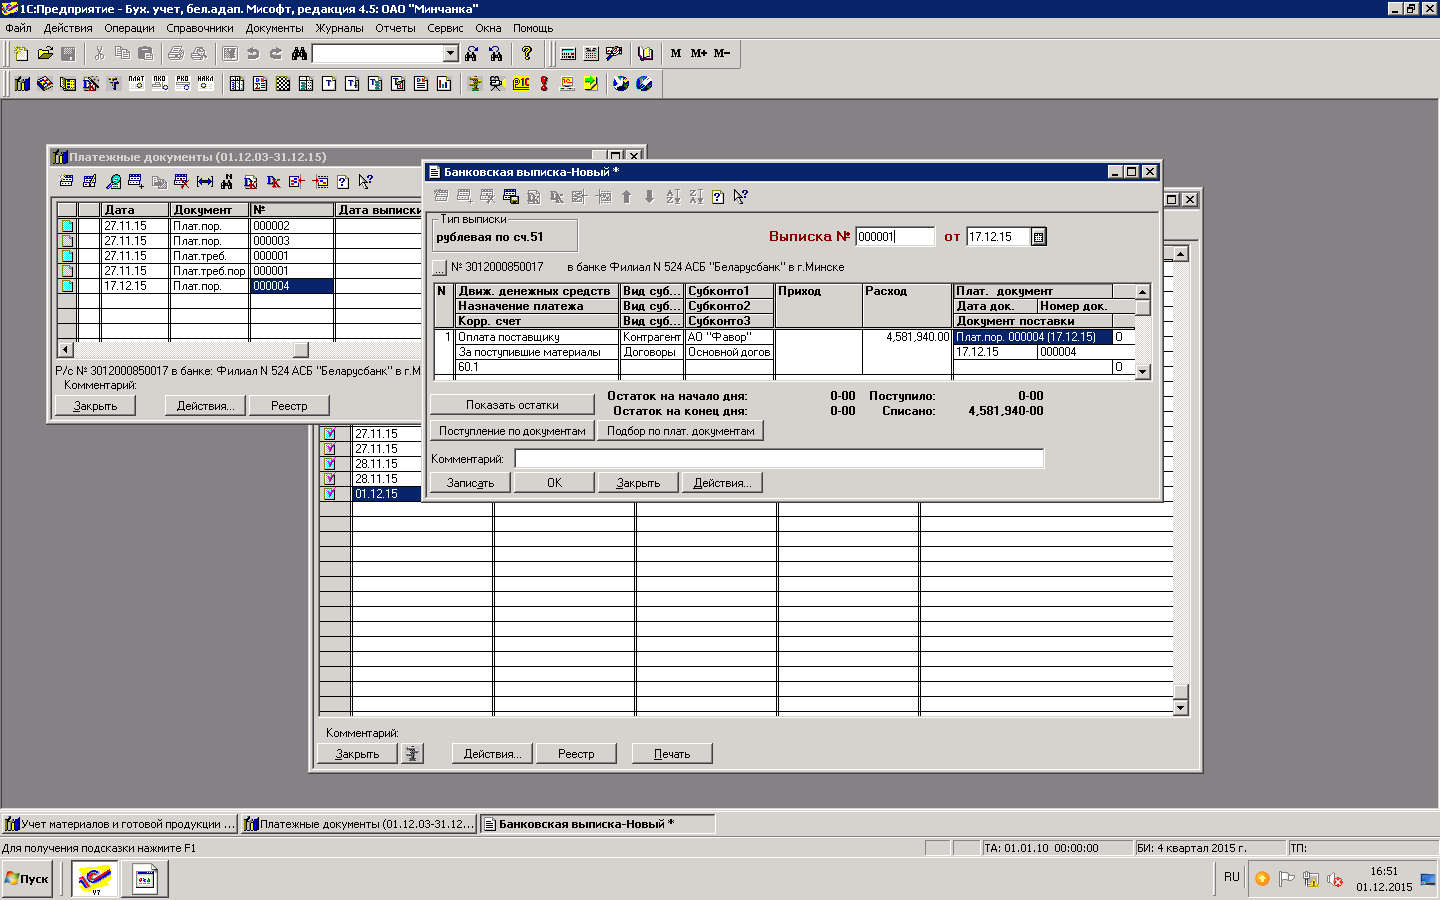The image size is (1440, 900).
Task: Click the syntax assistant book icon
Action: [645, 53]
